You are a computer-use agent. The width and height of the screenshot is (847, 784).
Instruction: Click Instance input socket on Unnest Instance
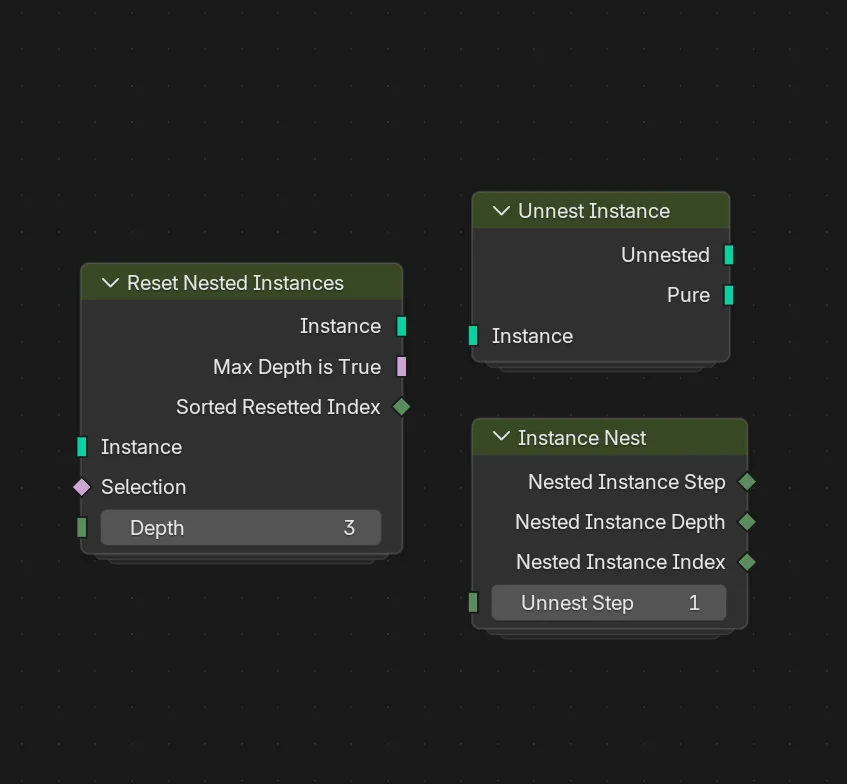pyautogui.click(x=473, y=336)
